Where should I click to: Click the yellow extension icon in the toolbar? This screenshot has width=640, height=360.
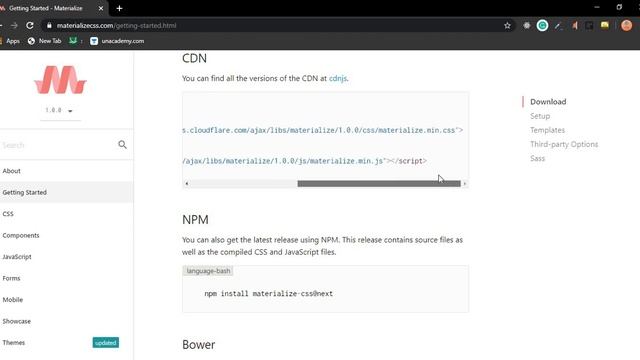pyautogui.click(x=604, y=25)
